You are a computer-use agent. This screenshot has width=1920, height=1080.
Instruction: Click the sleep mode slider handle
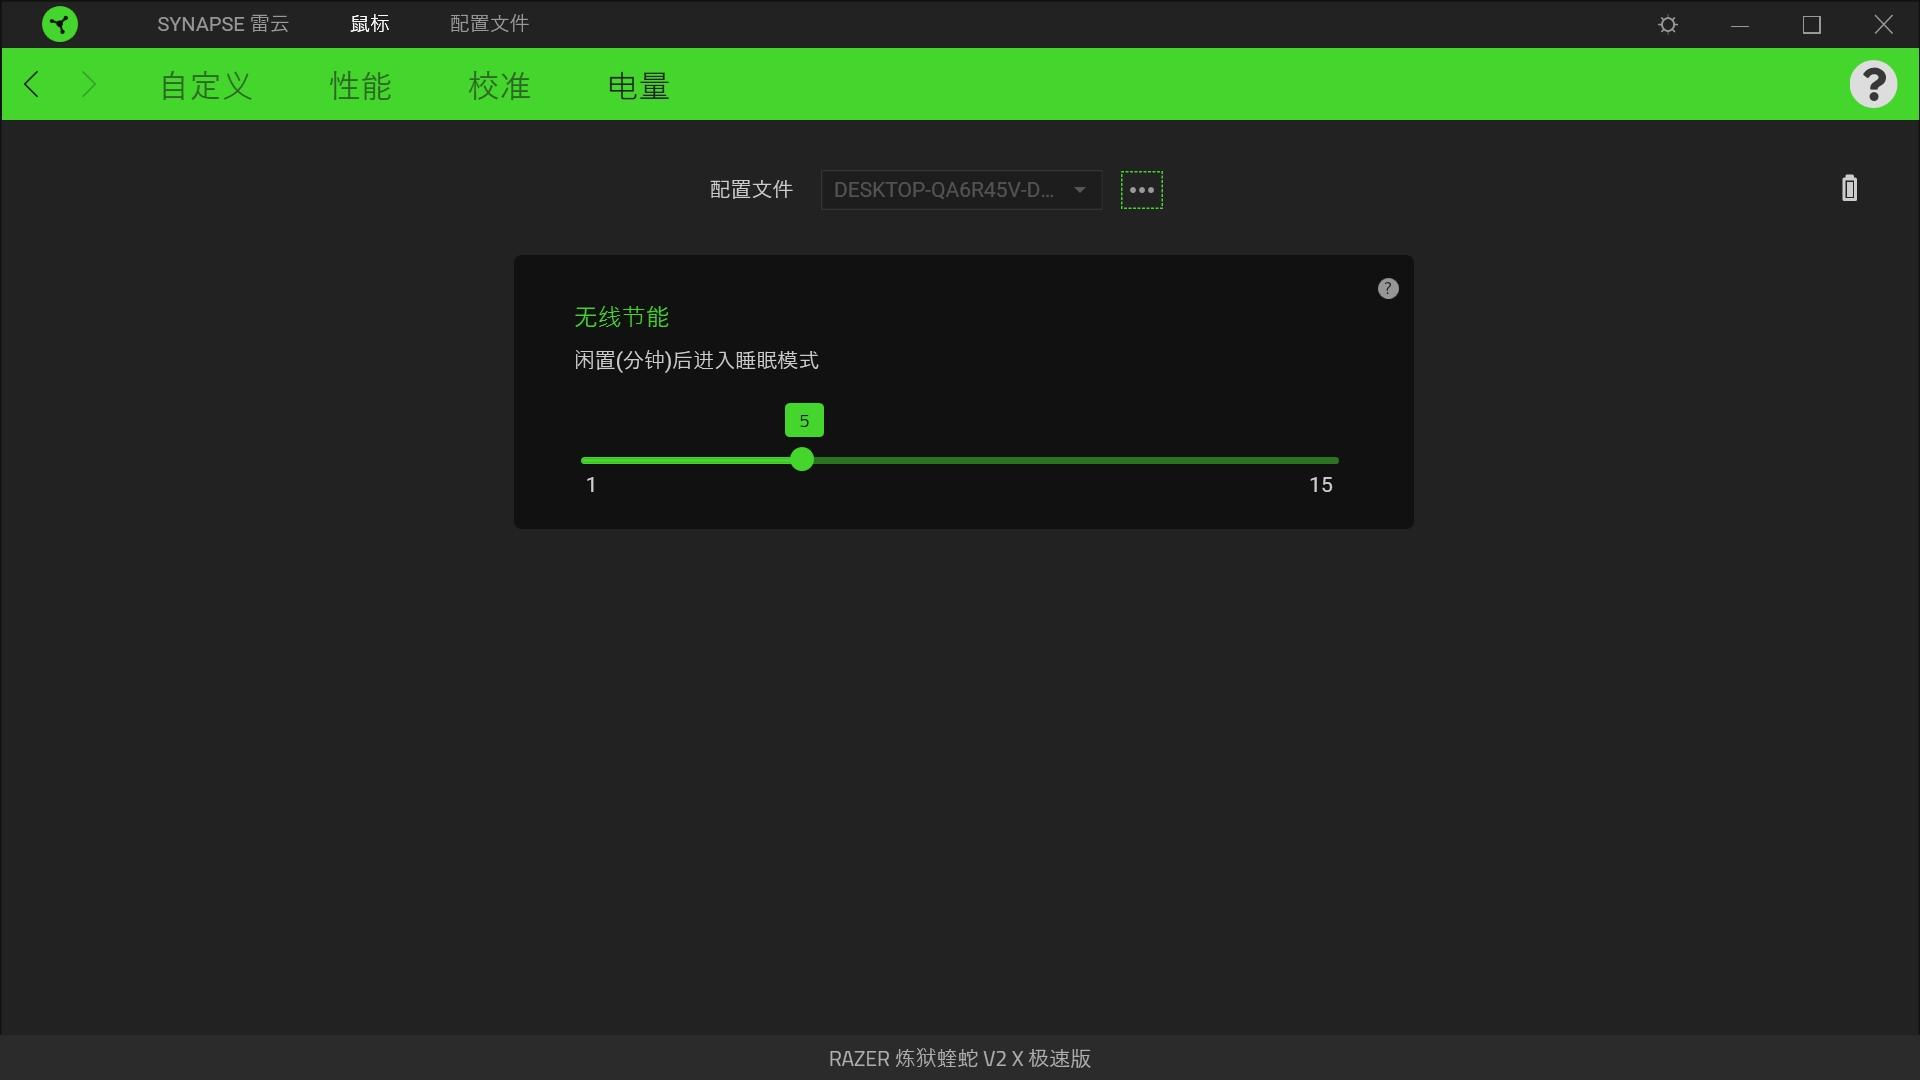(802, 460)
